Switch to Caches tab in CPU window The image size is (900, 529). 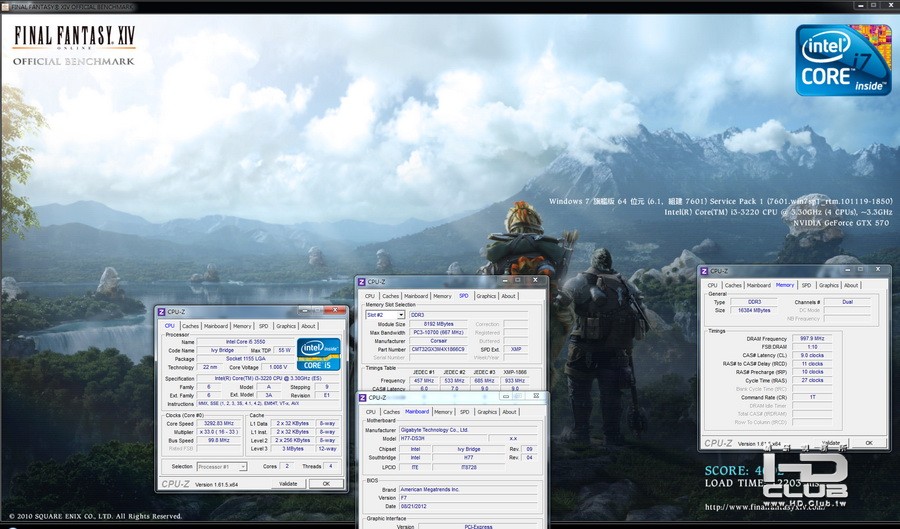(x=190, y=326)
